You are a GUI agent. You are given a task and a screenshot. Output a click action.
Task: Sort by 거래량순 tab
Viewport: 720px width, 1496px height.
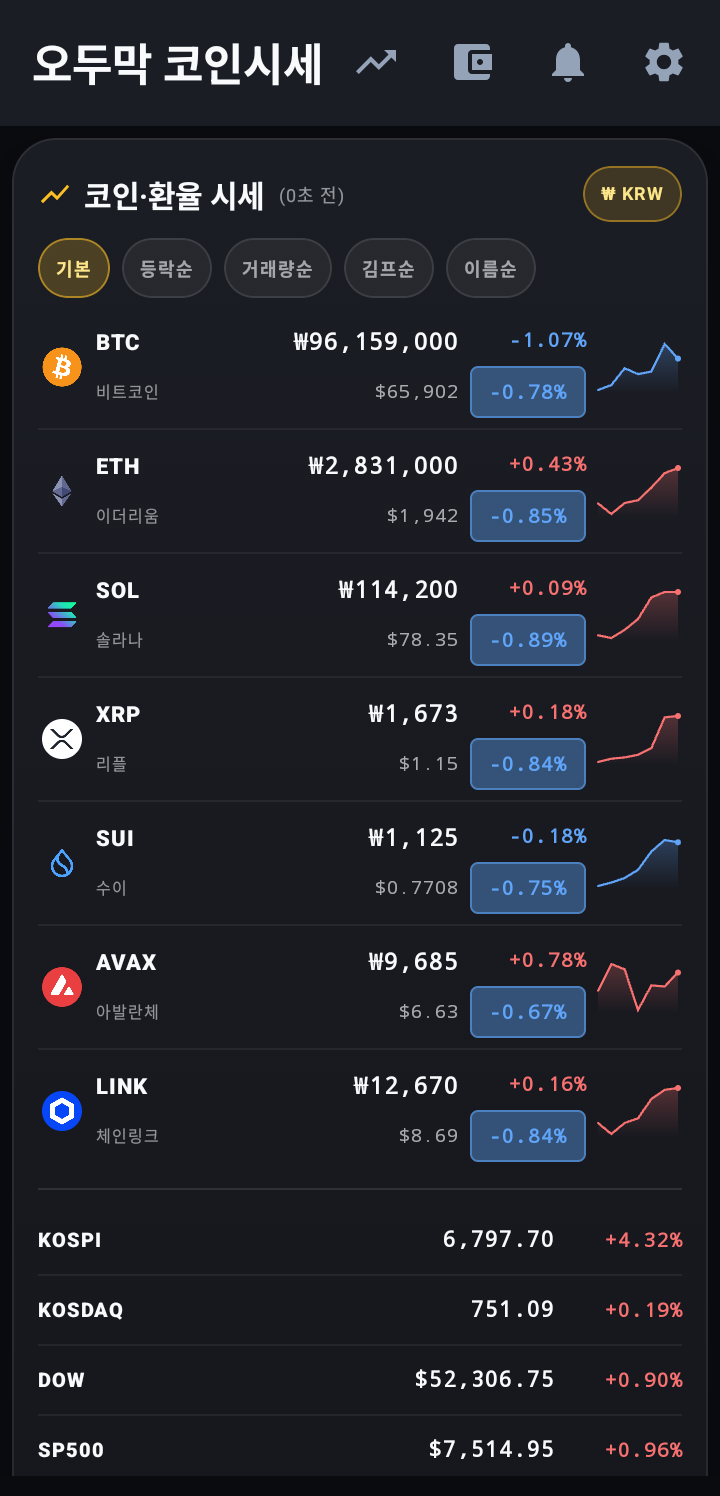[x=277, y=268]
